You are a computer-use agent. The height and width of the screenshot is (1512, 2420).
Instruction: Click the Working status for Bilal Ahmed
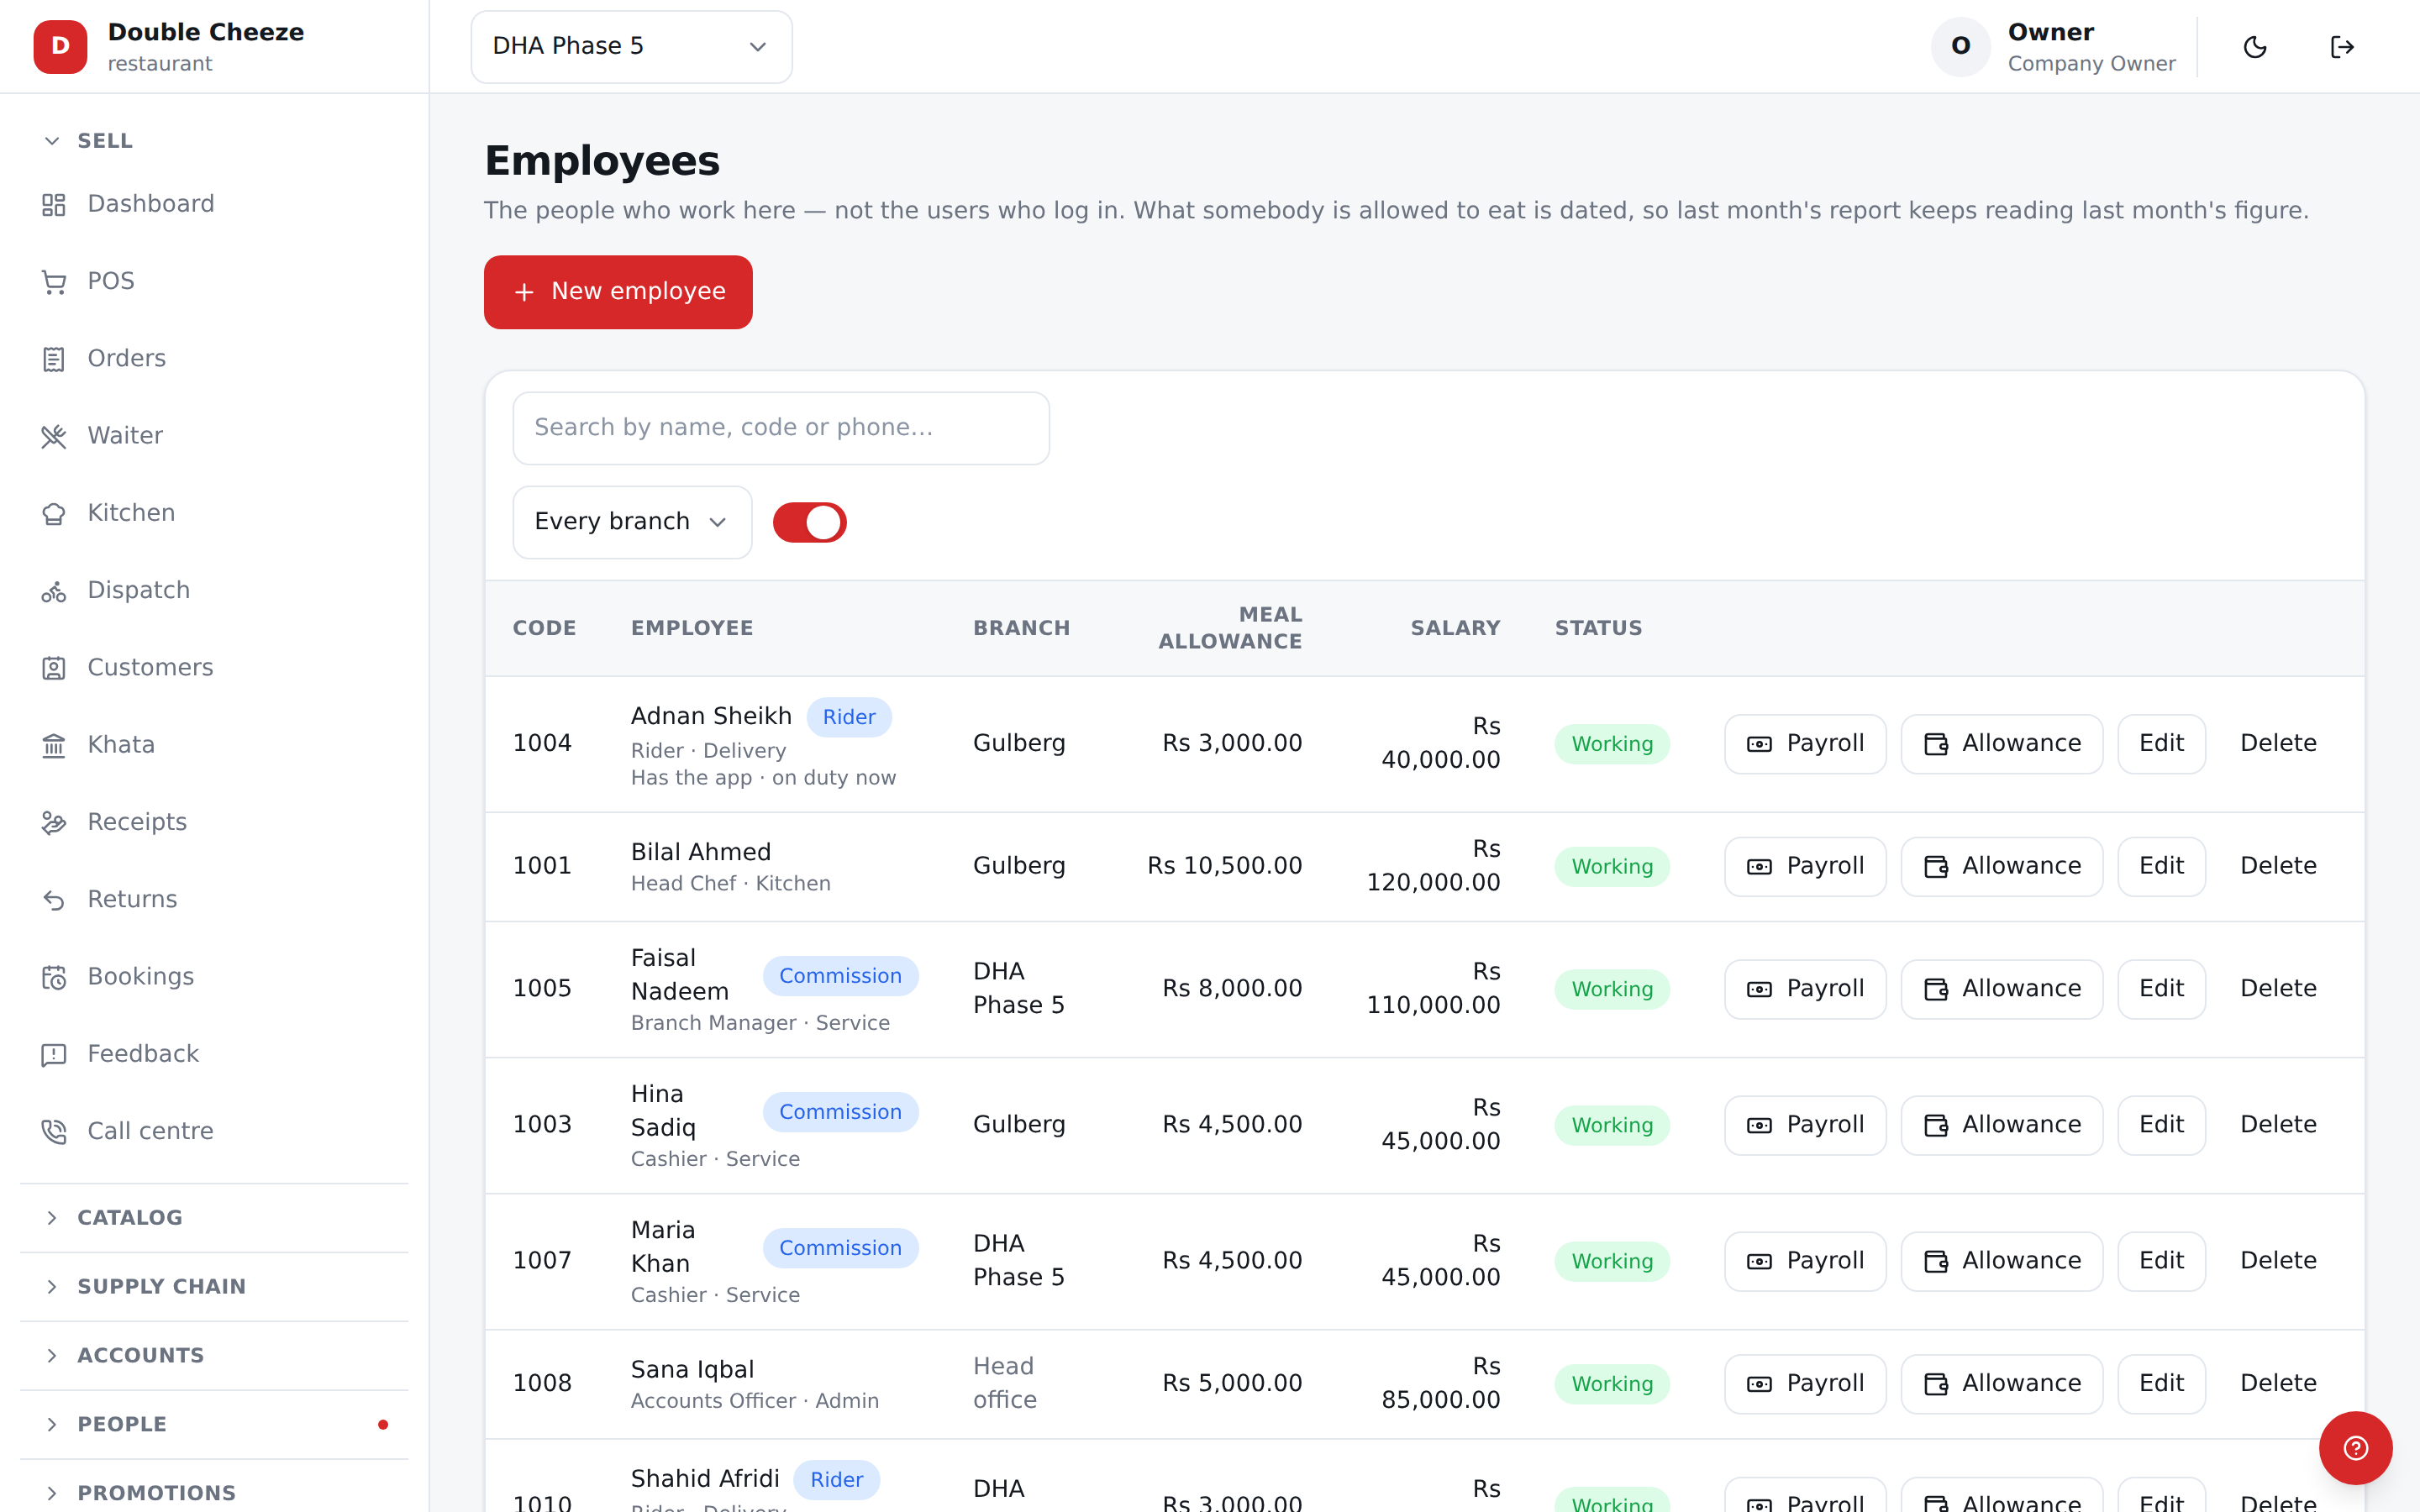pos(1612,866)
